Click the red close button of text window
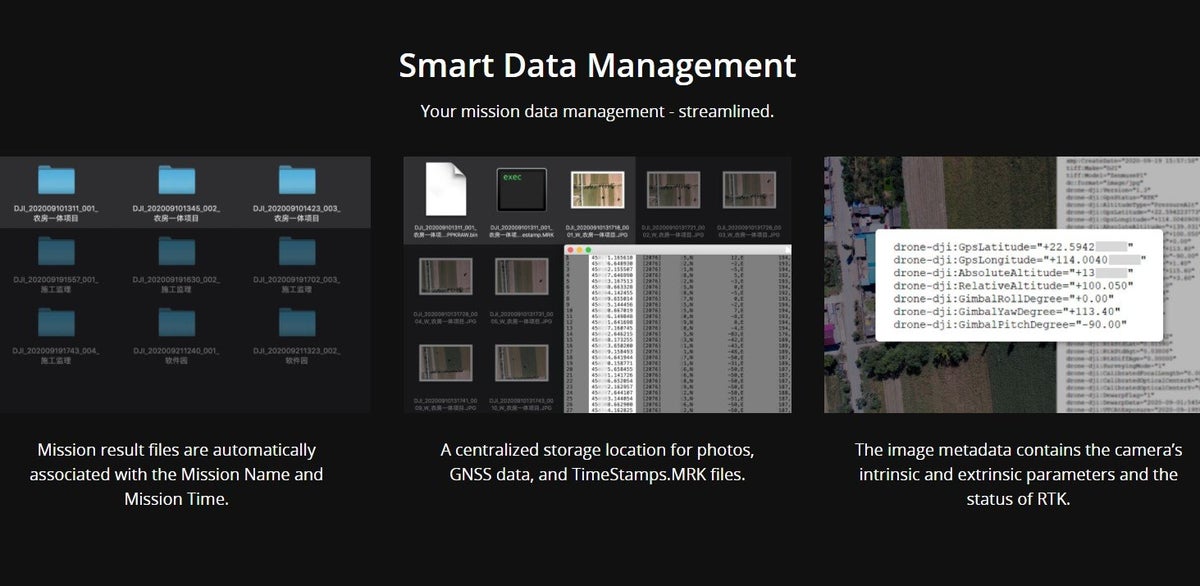The image size is (1200, 586). click(570, 248)
